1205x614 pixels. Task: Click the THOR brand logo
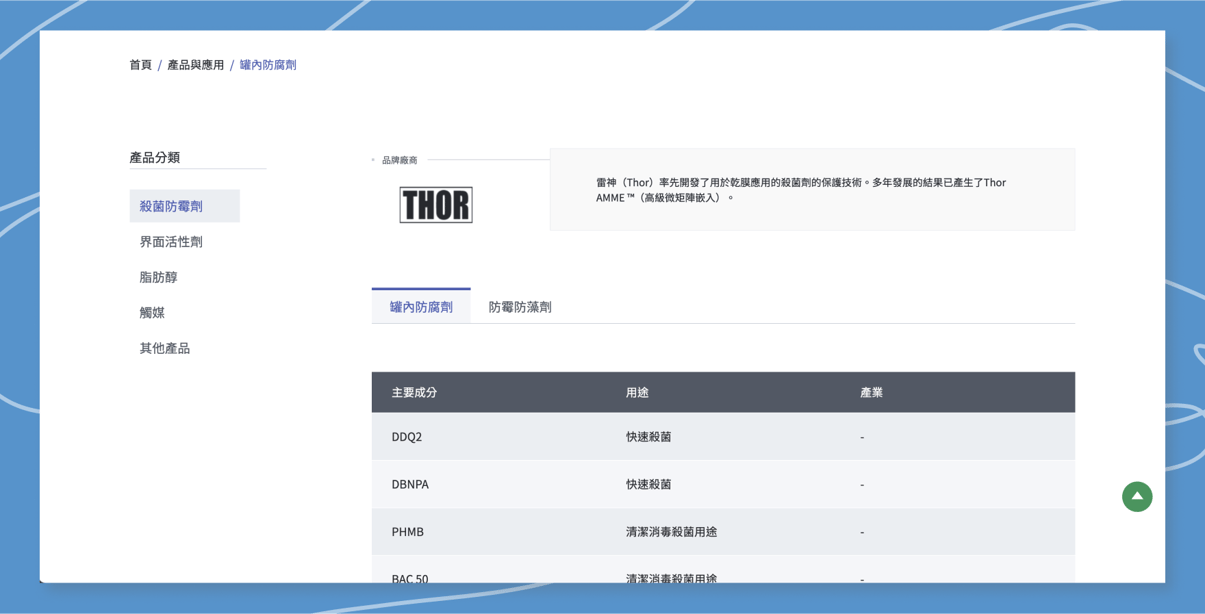point(435,205)
